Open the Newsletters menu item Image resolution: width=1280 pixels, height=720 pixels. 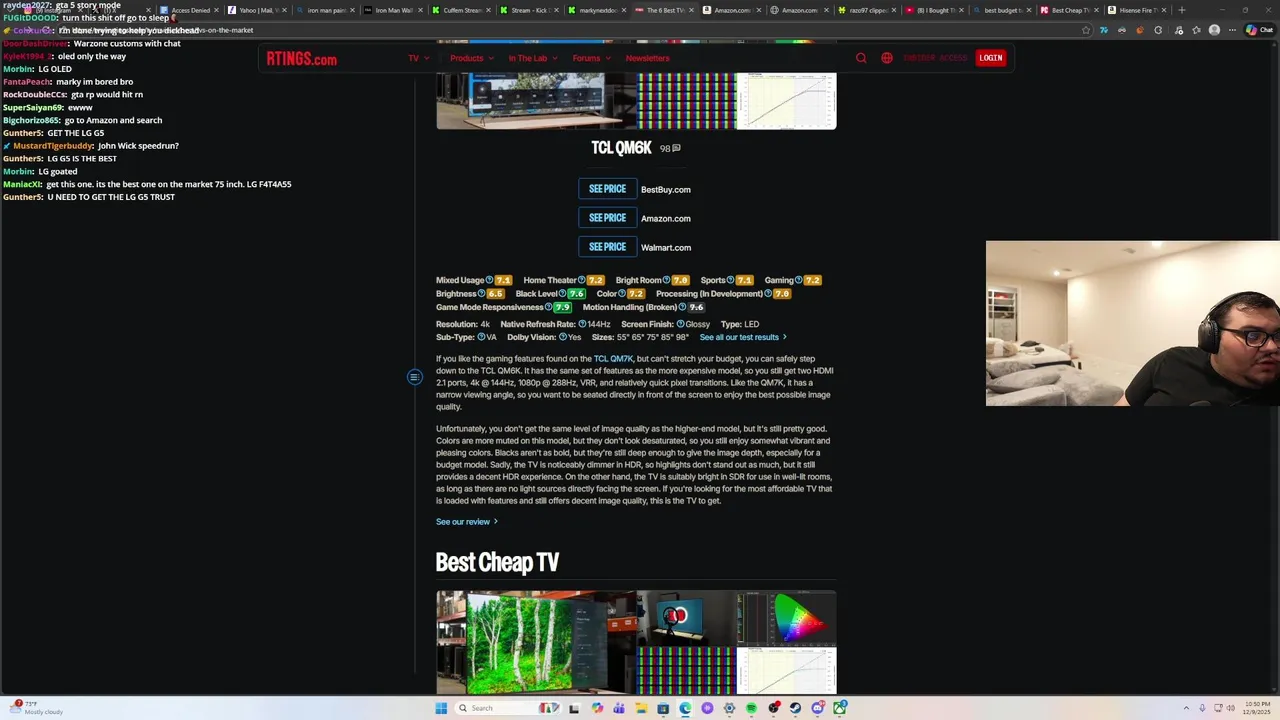coord(648,58)
